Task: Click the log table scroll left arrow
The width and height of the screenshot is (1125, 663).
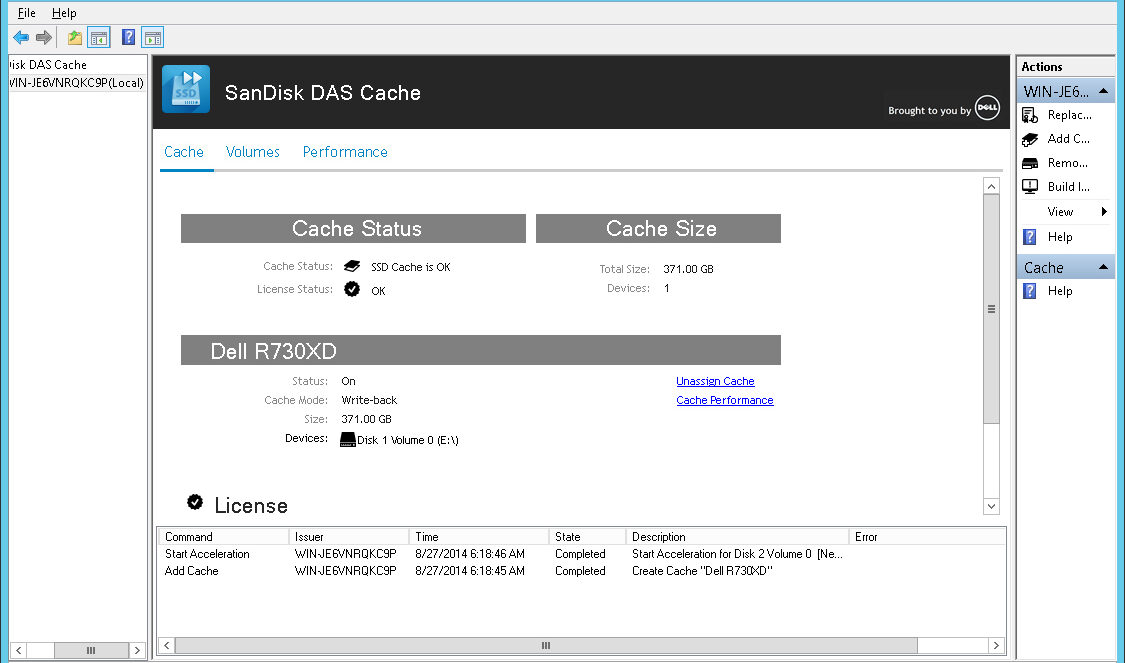Action: (166, 645)
